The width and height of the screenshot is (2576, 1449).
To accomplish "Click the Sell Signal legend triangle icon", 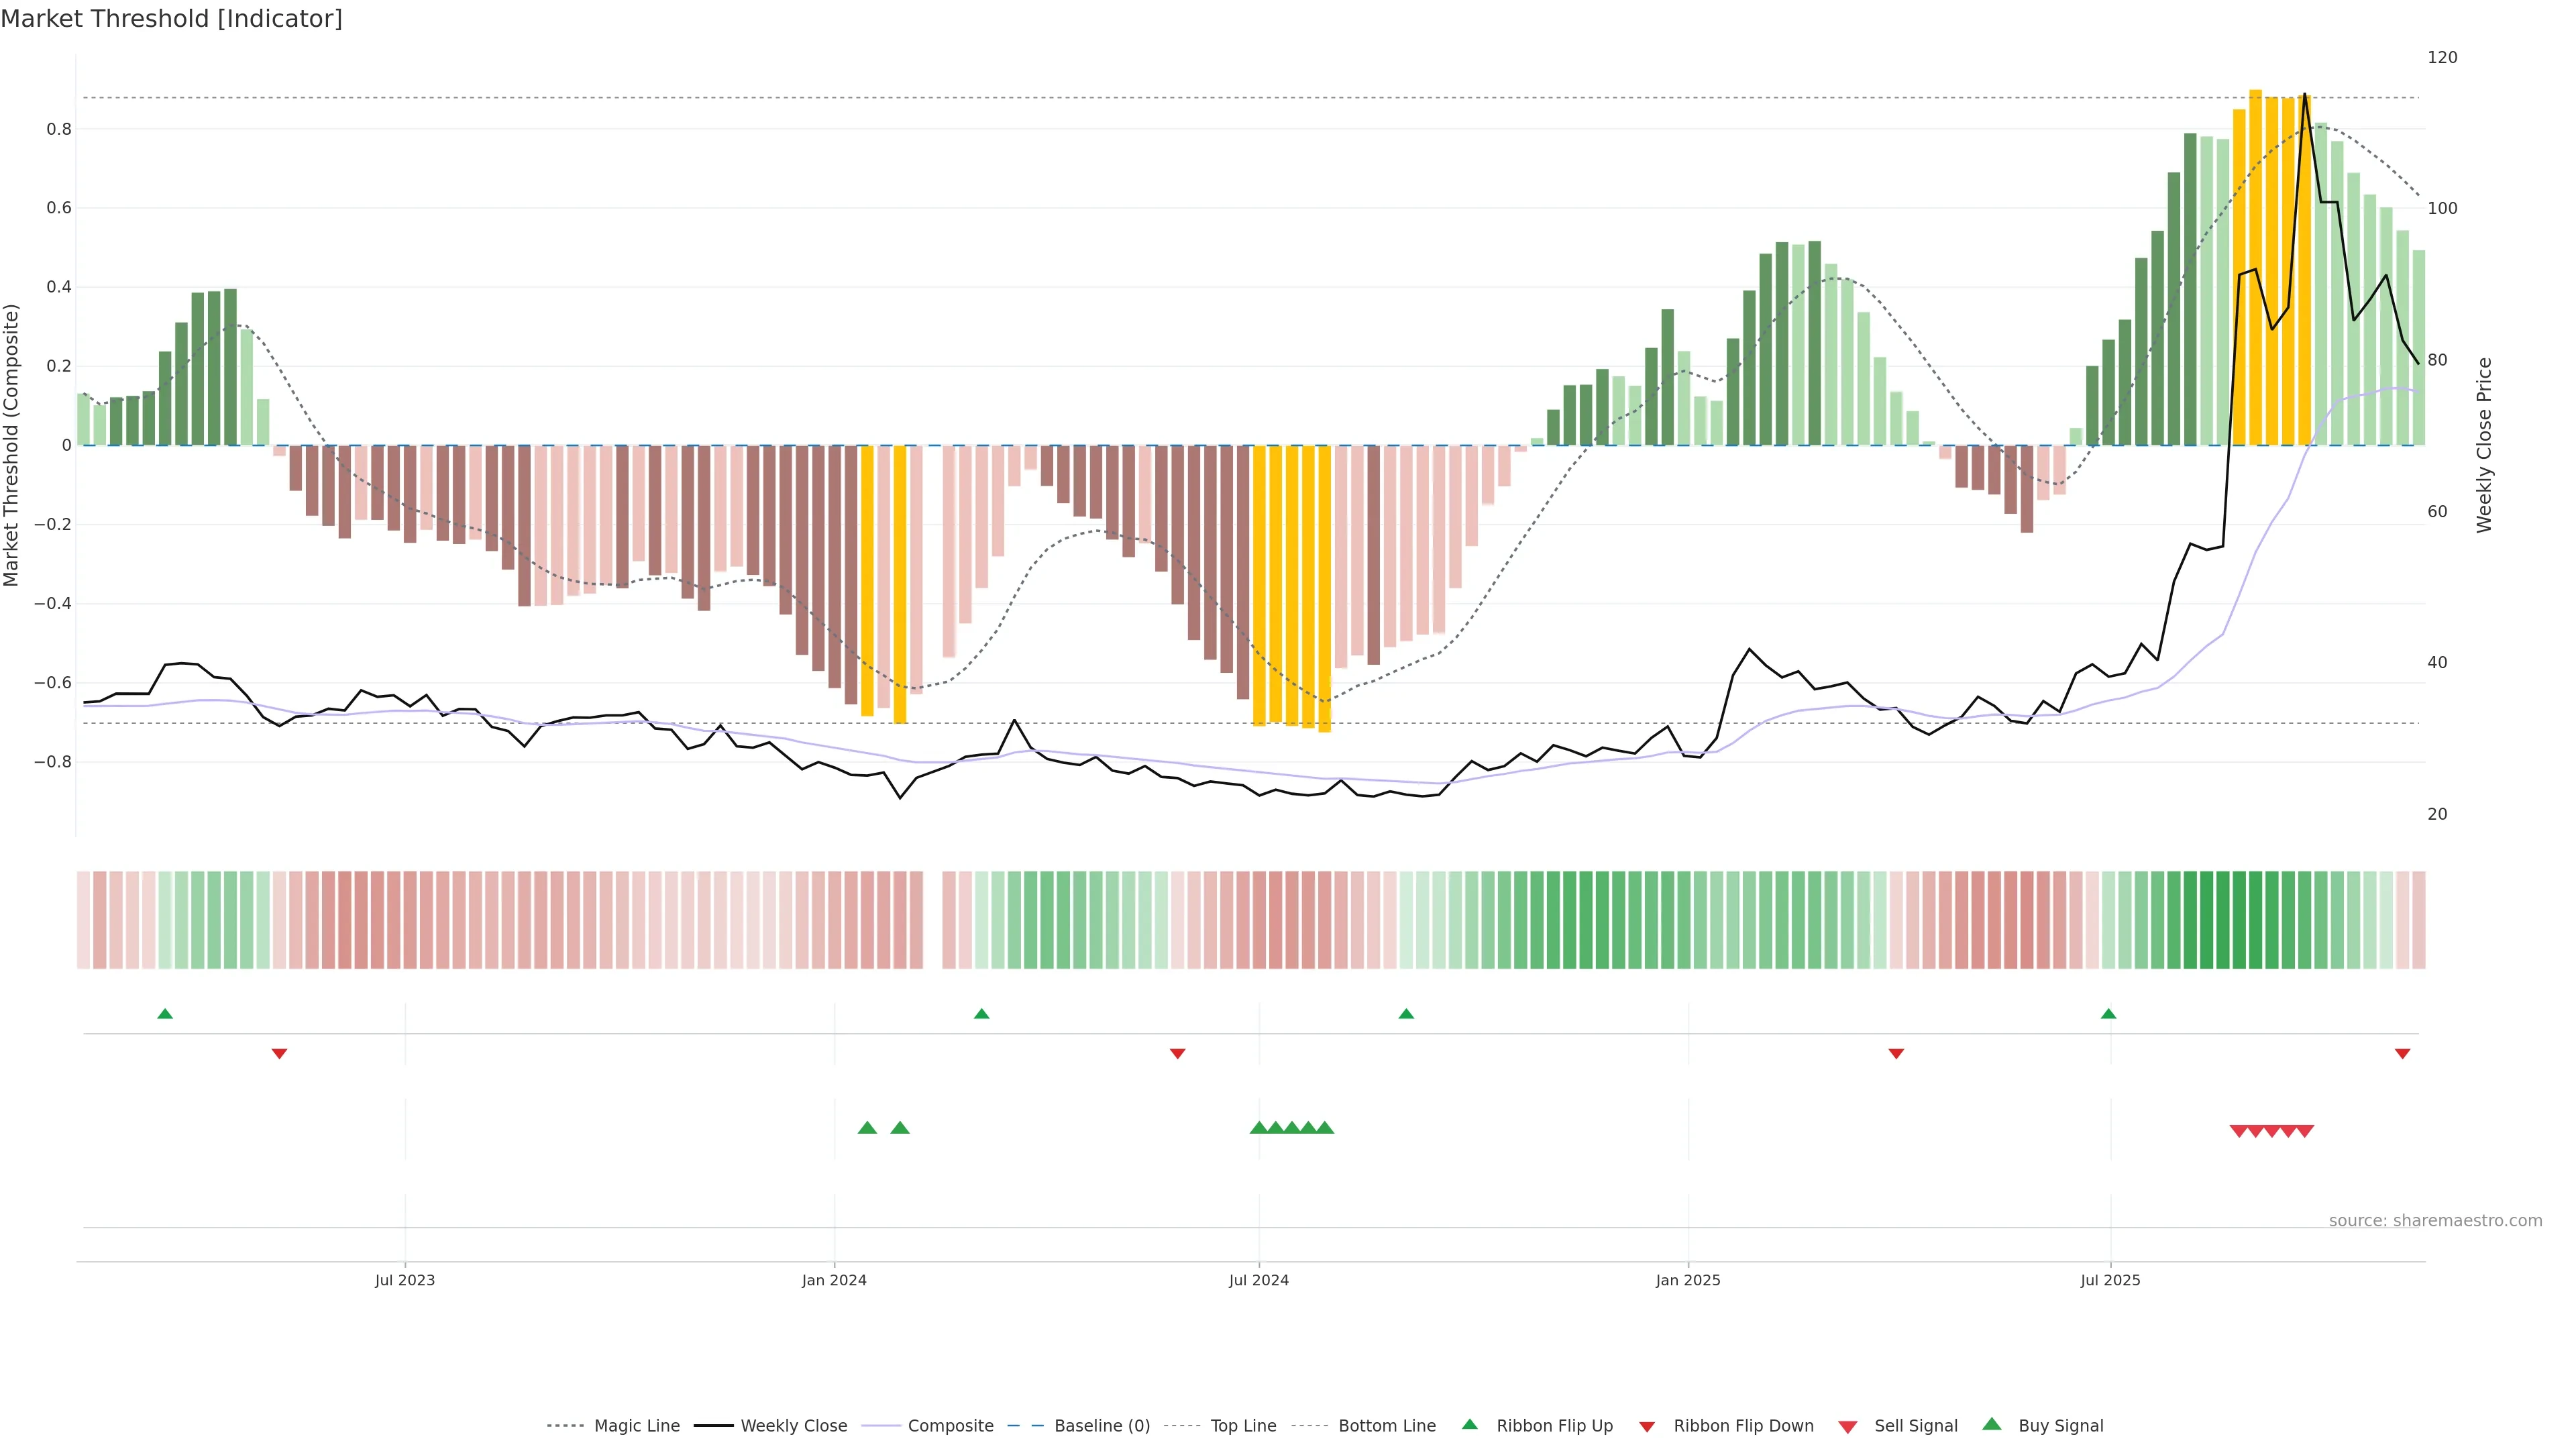I will pyautogui.click(x=1848, y=1426).
